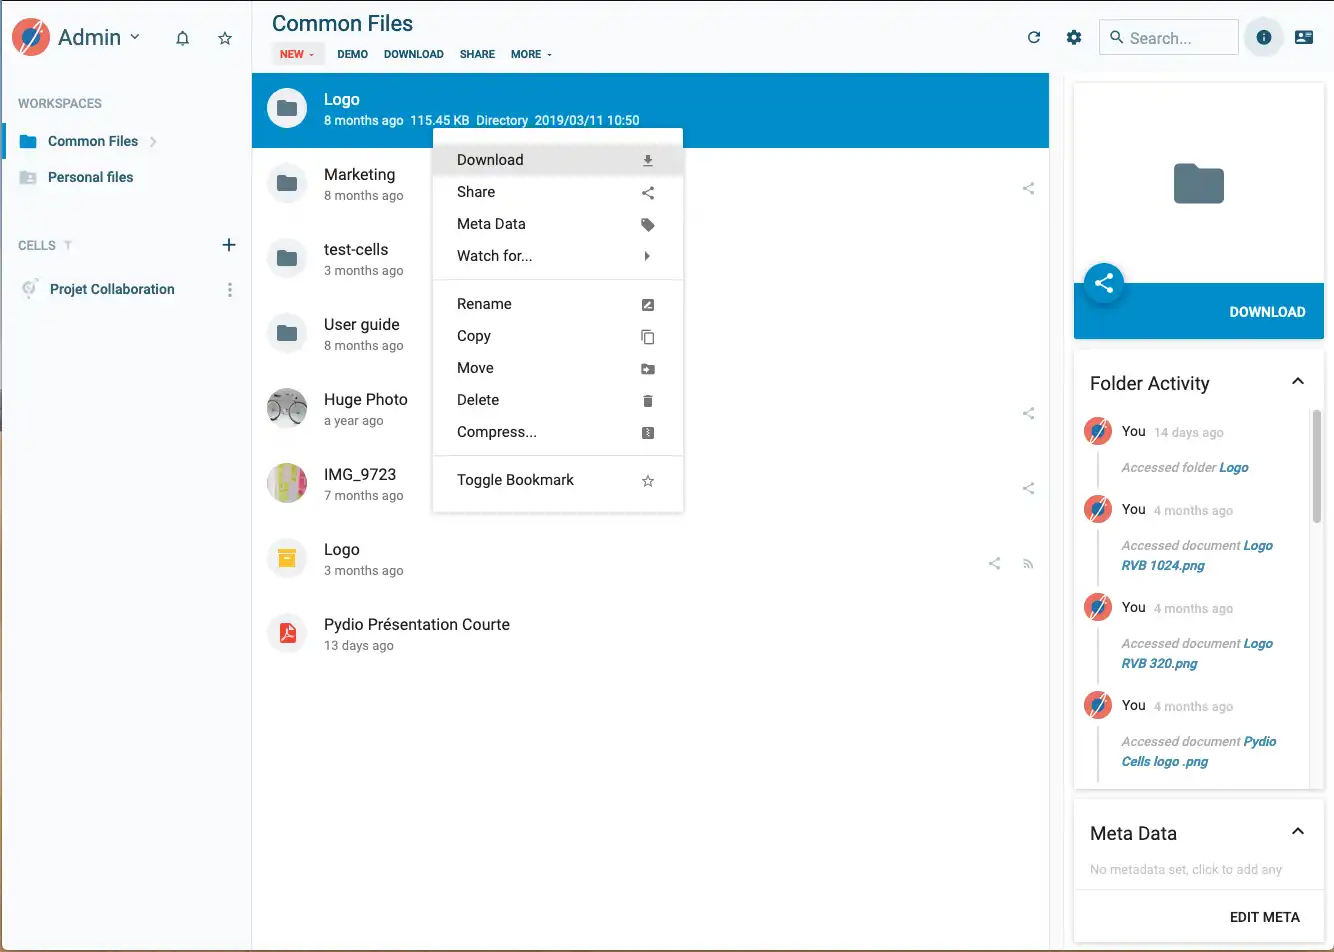Viewport: 1334px width, 952px height.
Task: Click the watch feed icon on Logo archive row
Action: tap(1028, 563)
